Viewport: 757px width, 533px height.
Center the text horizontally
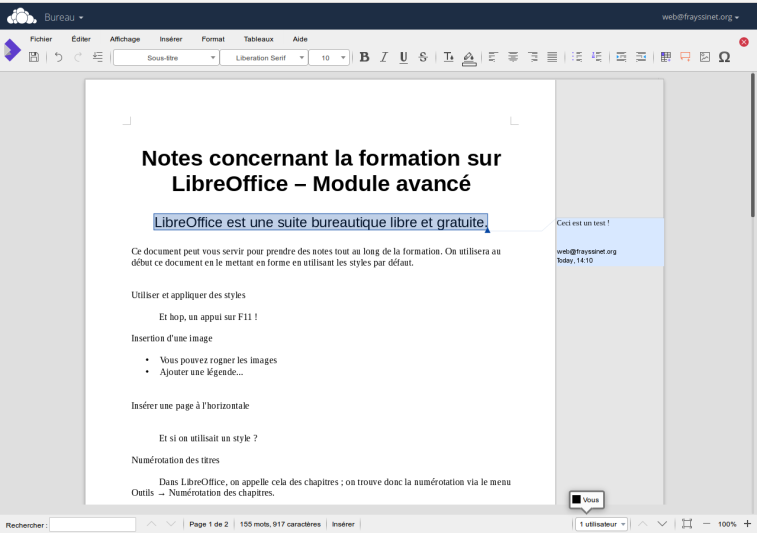pyautogui.click(x=513, y=57)
